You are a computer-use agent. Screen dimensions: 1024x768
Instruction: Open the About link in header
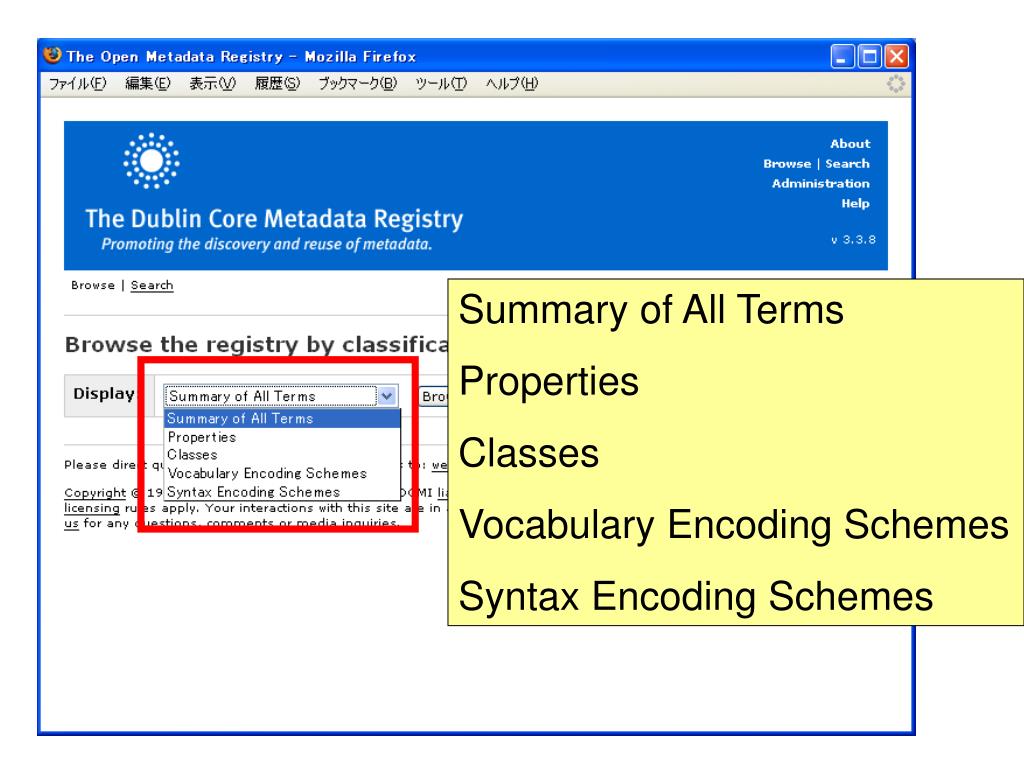coord(850,144)
